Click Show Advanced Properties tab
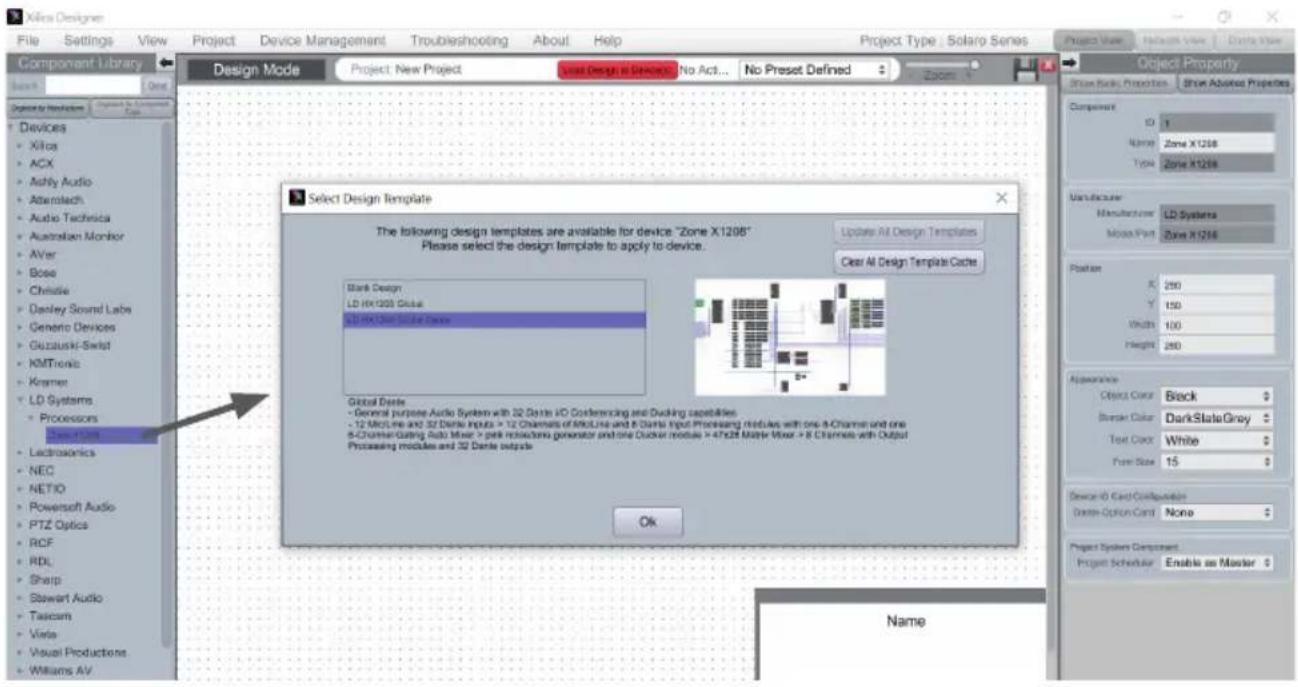Screen dimensions: 1298x687 (1235, 83)
